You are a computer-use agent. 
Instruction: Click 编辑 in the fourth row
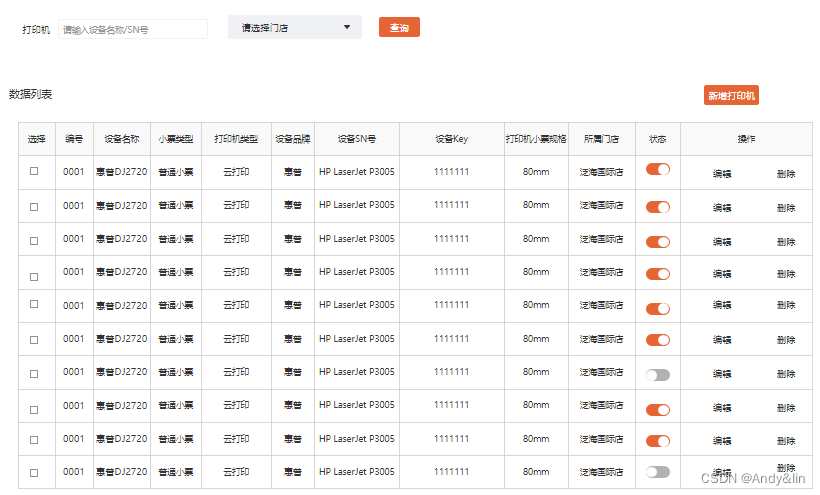pyautogui.click(x=722, y=274)
